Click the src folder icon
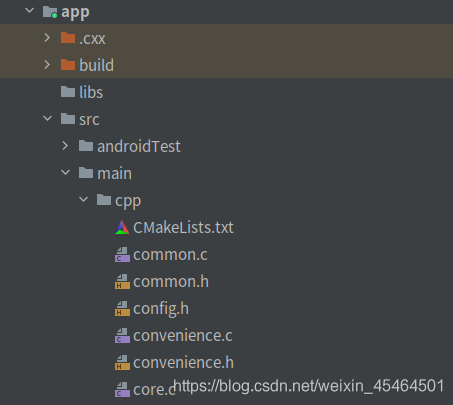This screenshot has height=405, width=453. (x=68, y=119)
